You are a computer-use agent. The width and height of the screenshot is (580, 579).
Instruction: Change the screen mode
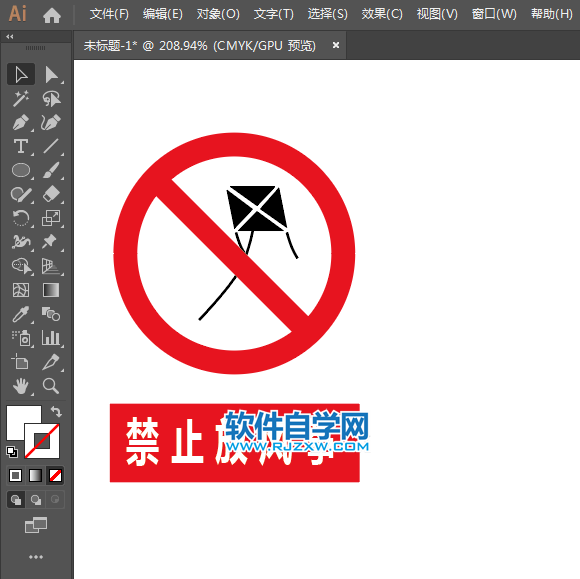click(36, 525)
